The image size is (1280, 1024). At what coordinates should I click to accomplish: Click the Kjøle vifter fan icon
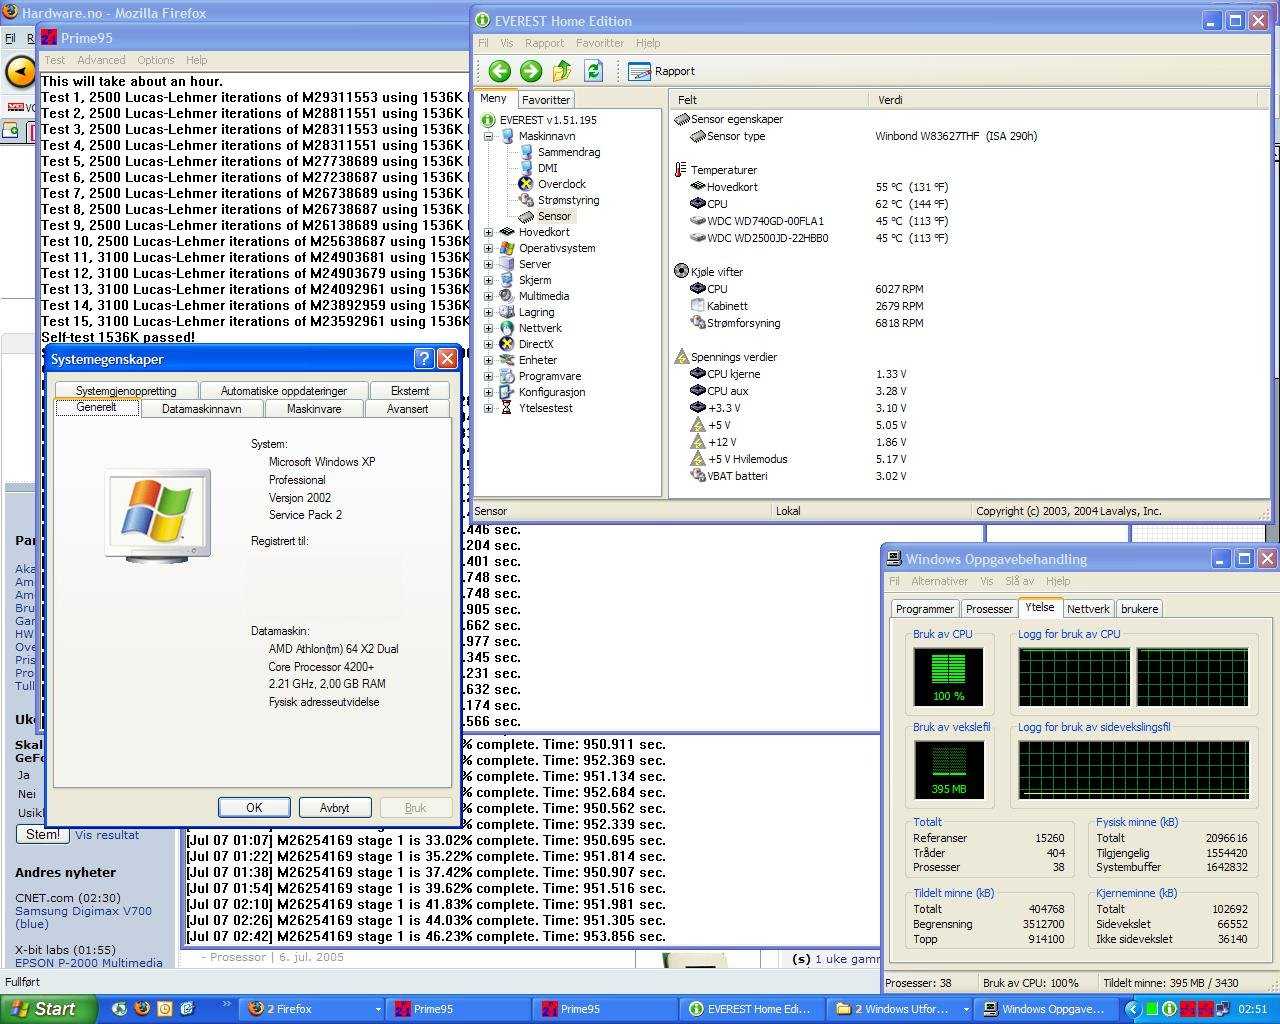[681, 271]
